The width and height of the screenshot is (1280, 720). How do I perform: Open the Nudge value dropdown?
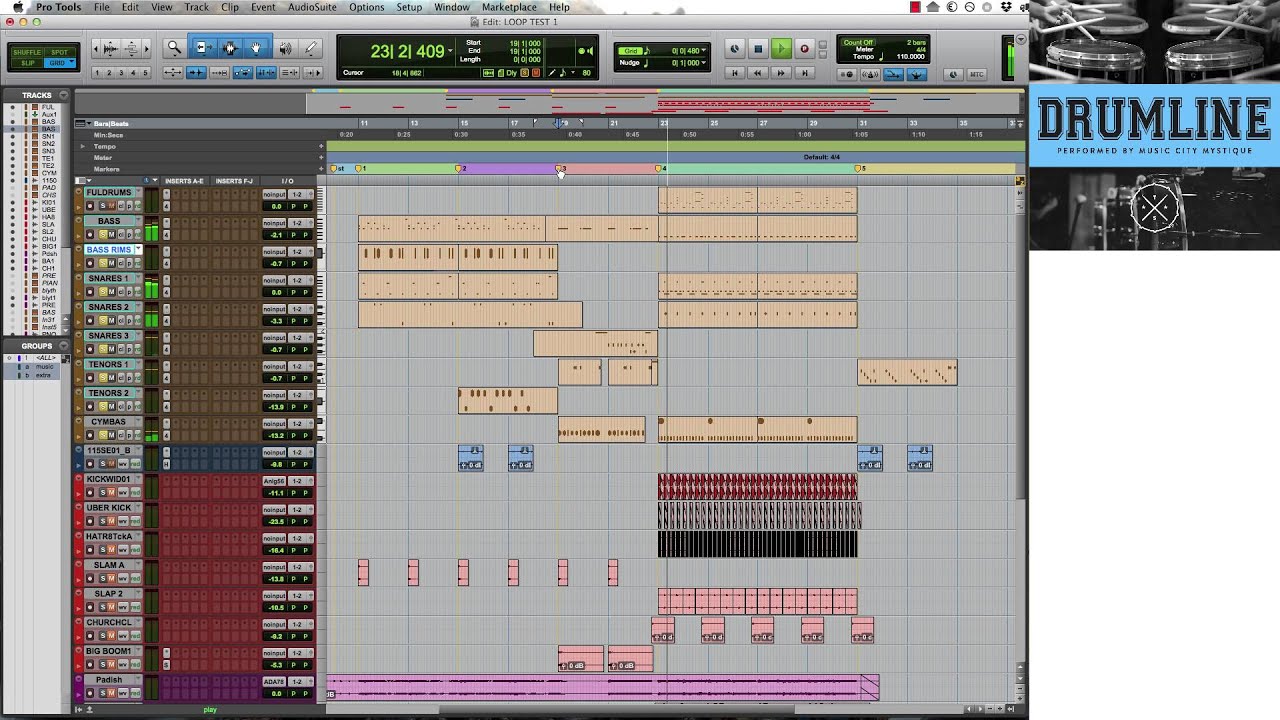point(703,63)
